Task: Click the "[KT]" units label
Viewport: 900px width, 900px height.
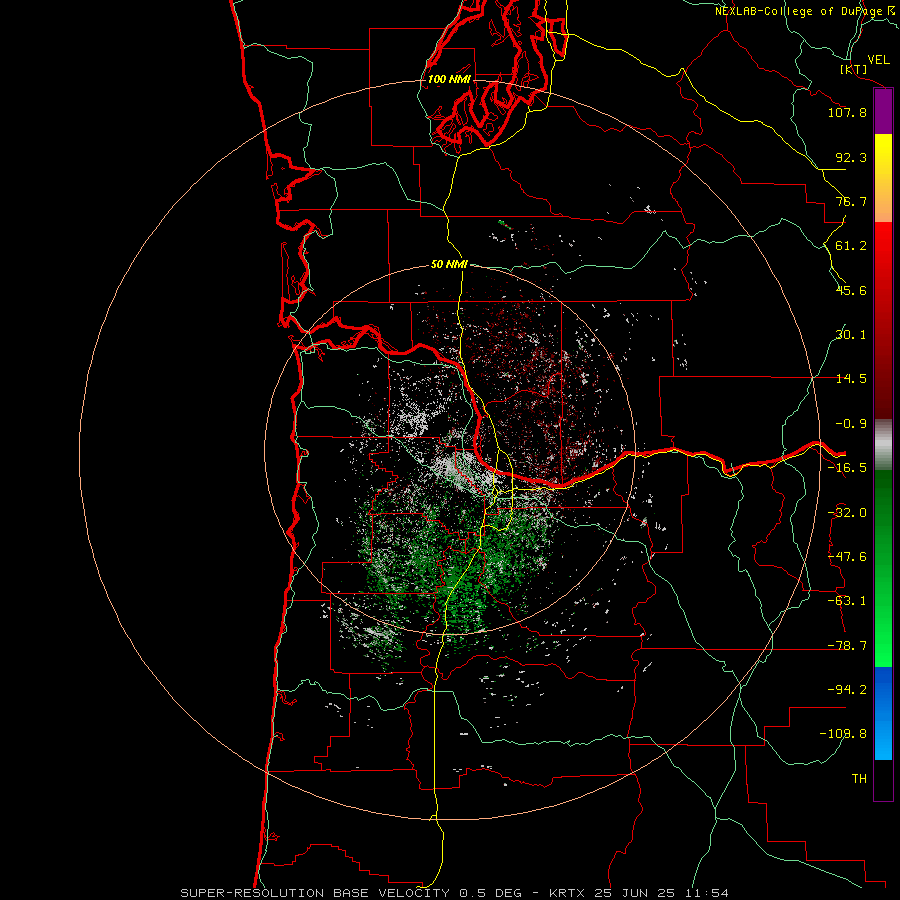Action: click(854, 69)
